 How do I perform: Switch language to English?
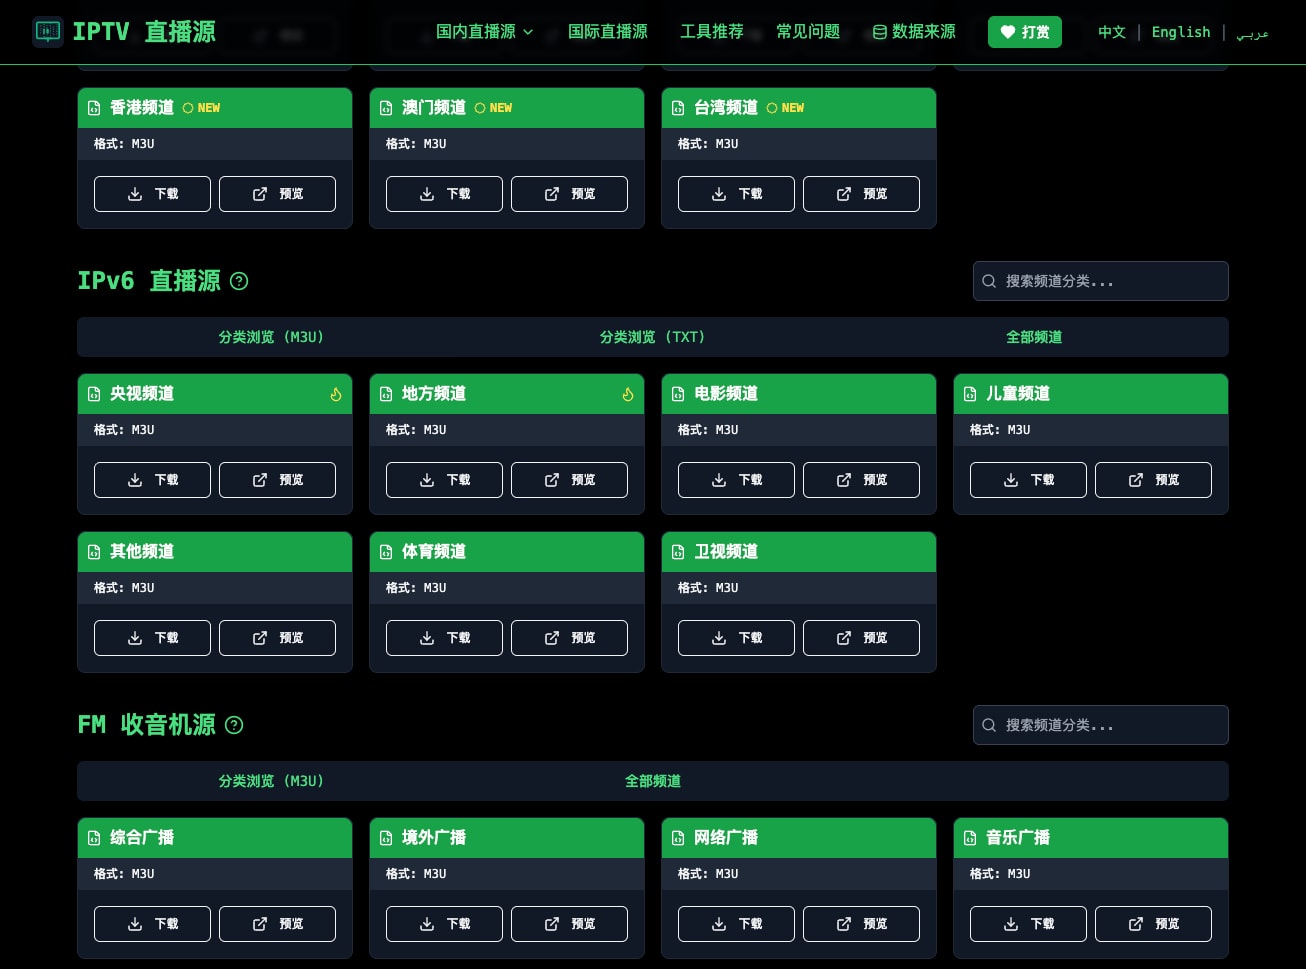(1181, 32)
